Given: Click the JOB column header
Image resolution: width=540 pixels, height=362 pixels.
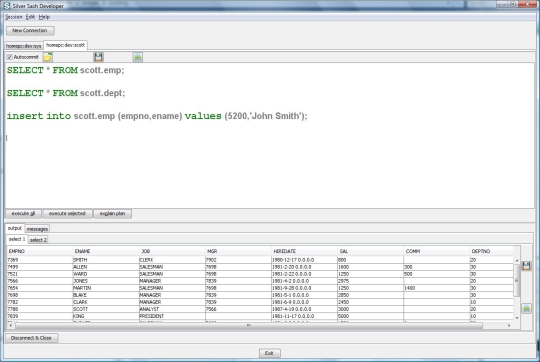Looking at the screenshot, I should tap(172, 251).
